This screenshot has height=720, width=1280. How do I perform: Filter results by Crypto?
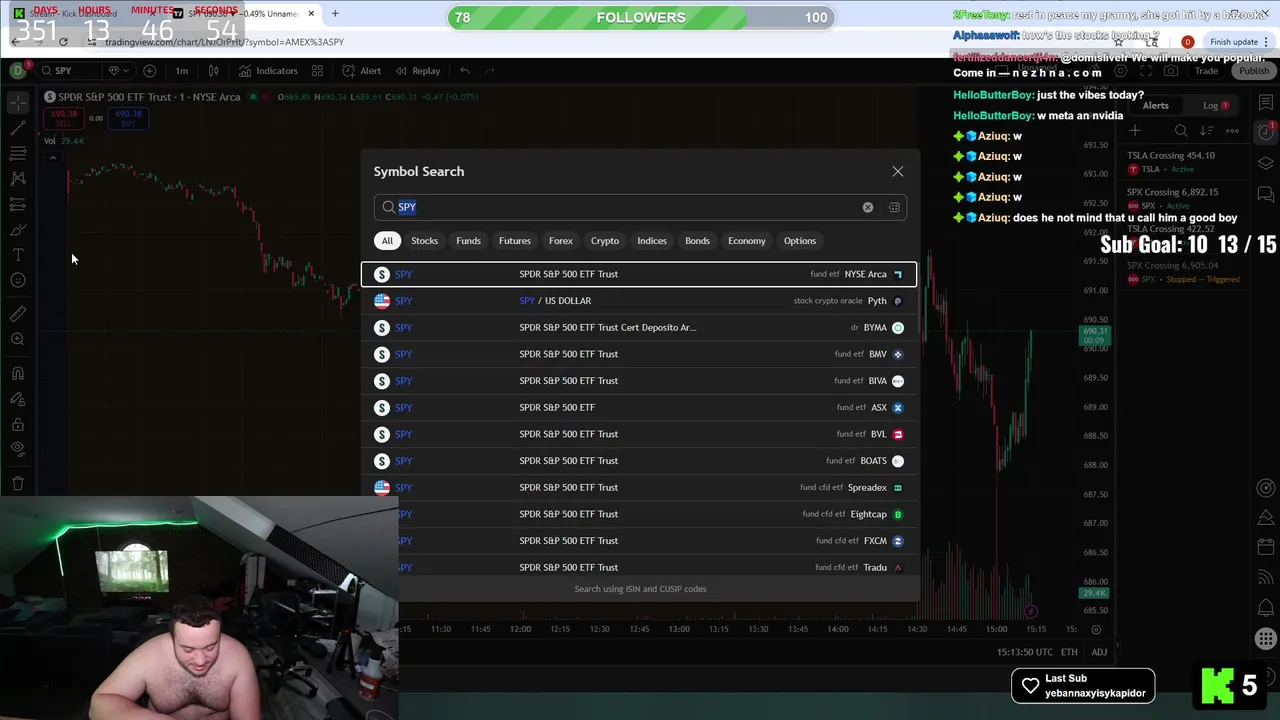point(605,241)
